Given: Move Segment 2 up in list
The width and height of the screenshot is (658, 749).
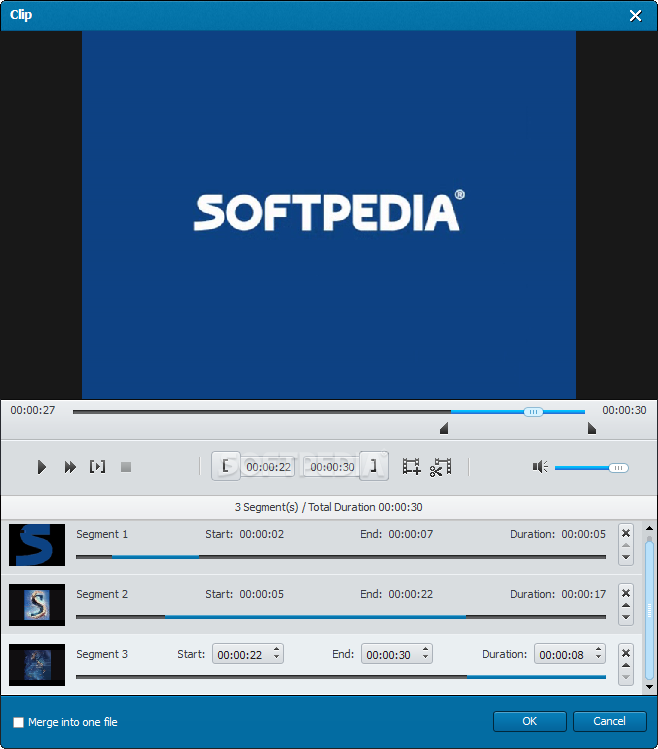Looking at the screenshot, I should pos(626,605).
